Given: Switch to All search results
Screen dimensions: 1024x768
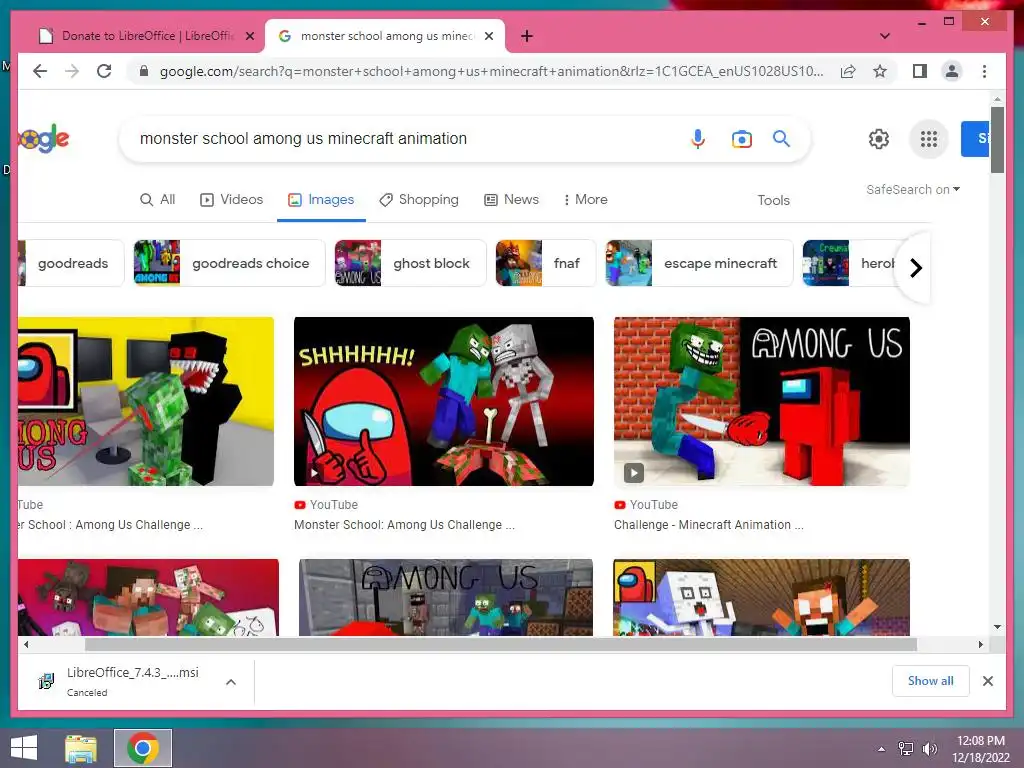Looking at the screenshot, I should (157, 200).
